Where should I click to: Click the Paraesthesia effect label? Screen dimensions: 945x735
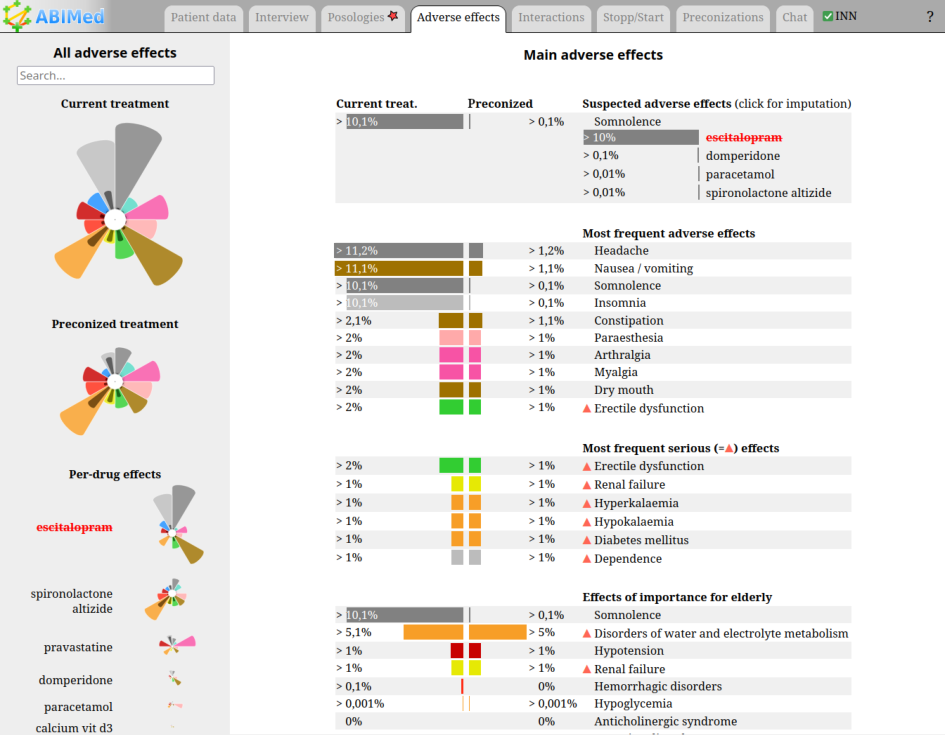[x=629, y=338]
